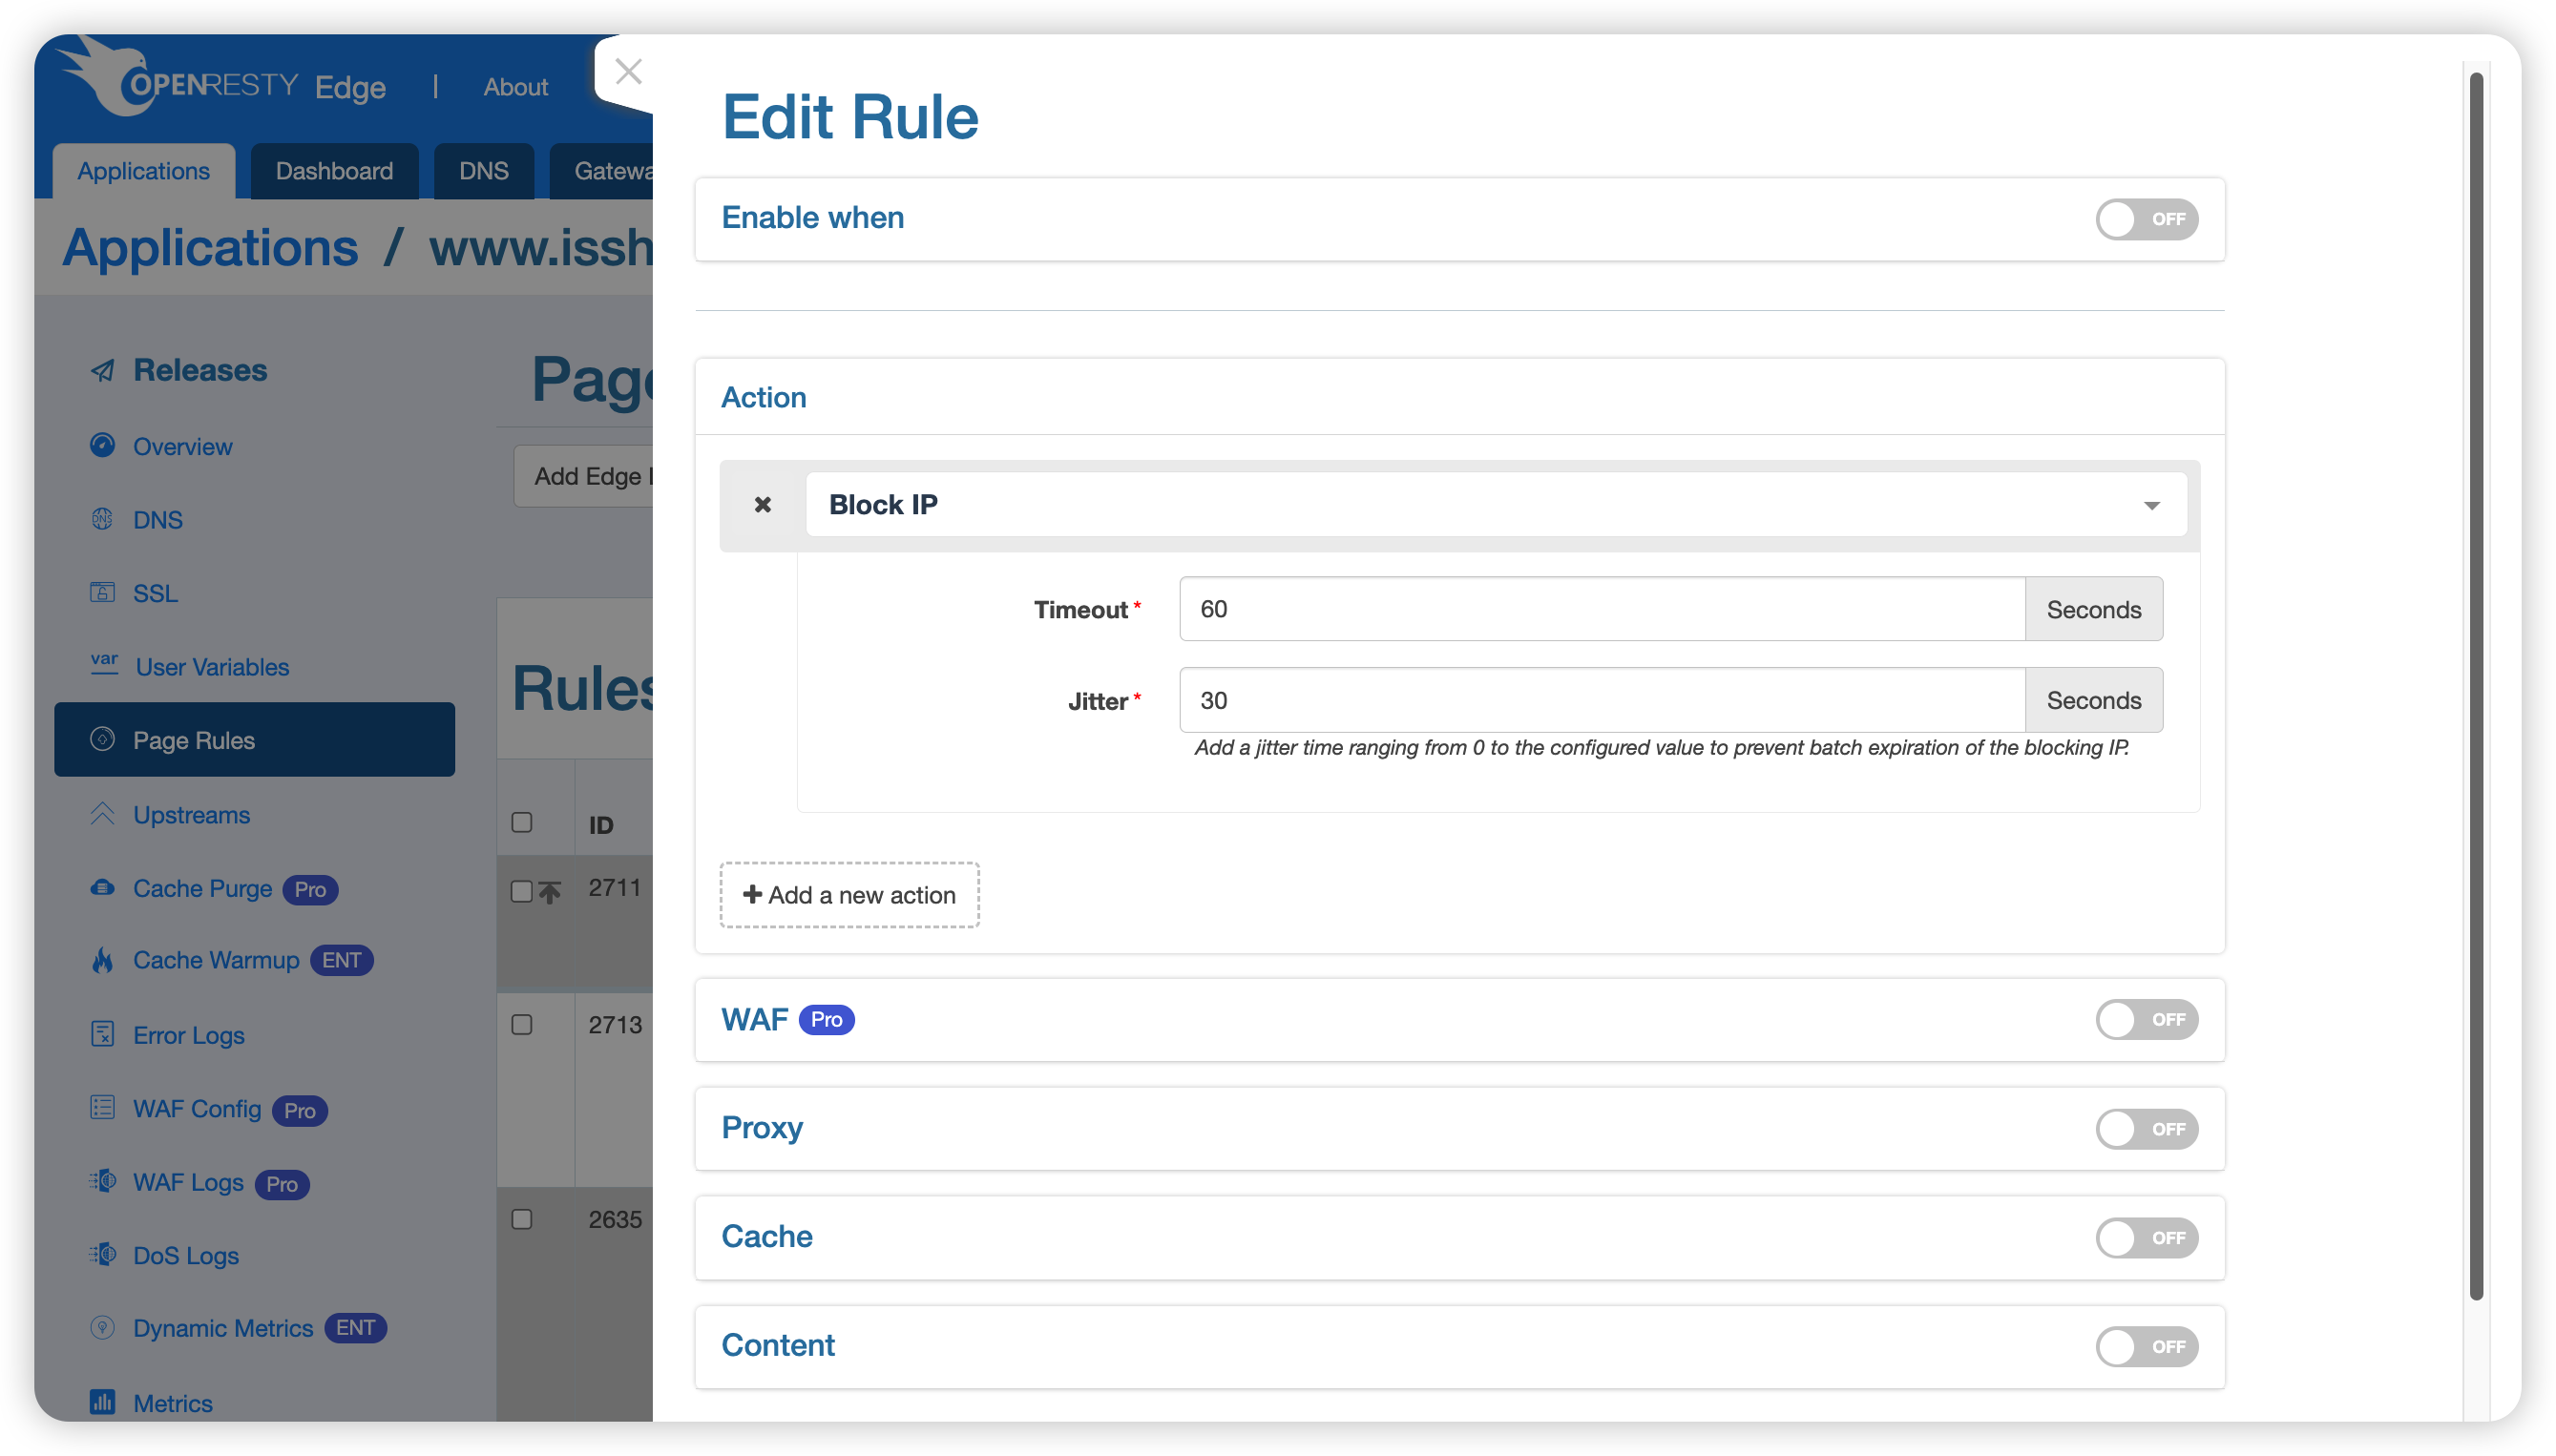
Task: Click move-to-top arrow for rule 2711
Action: point(550,891)
